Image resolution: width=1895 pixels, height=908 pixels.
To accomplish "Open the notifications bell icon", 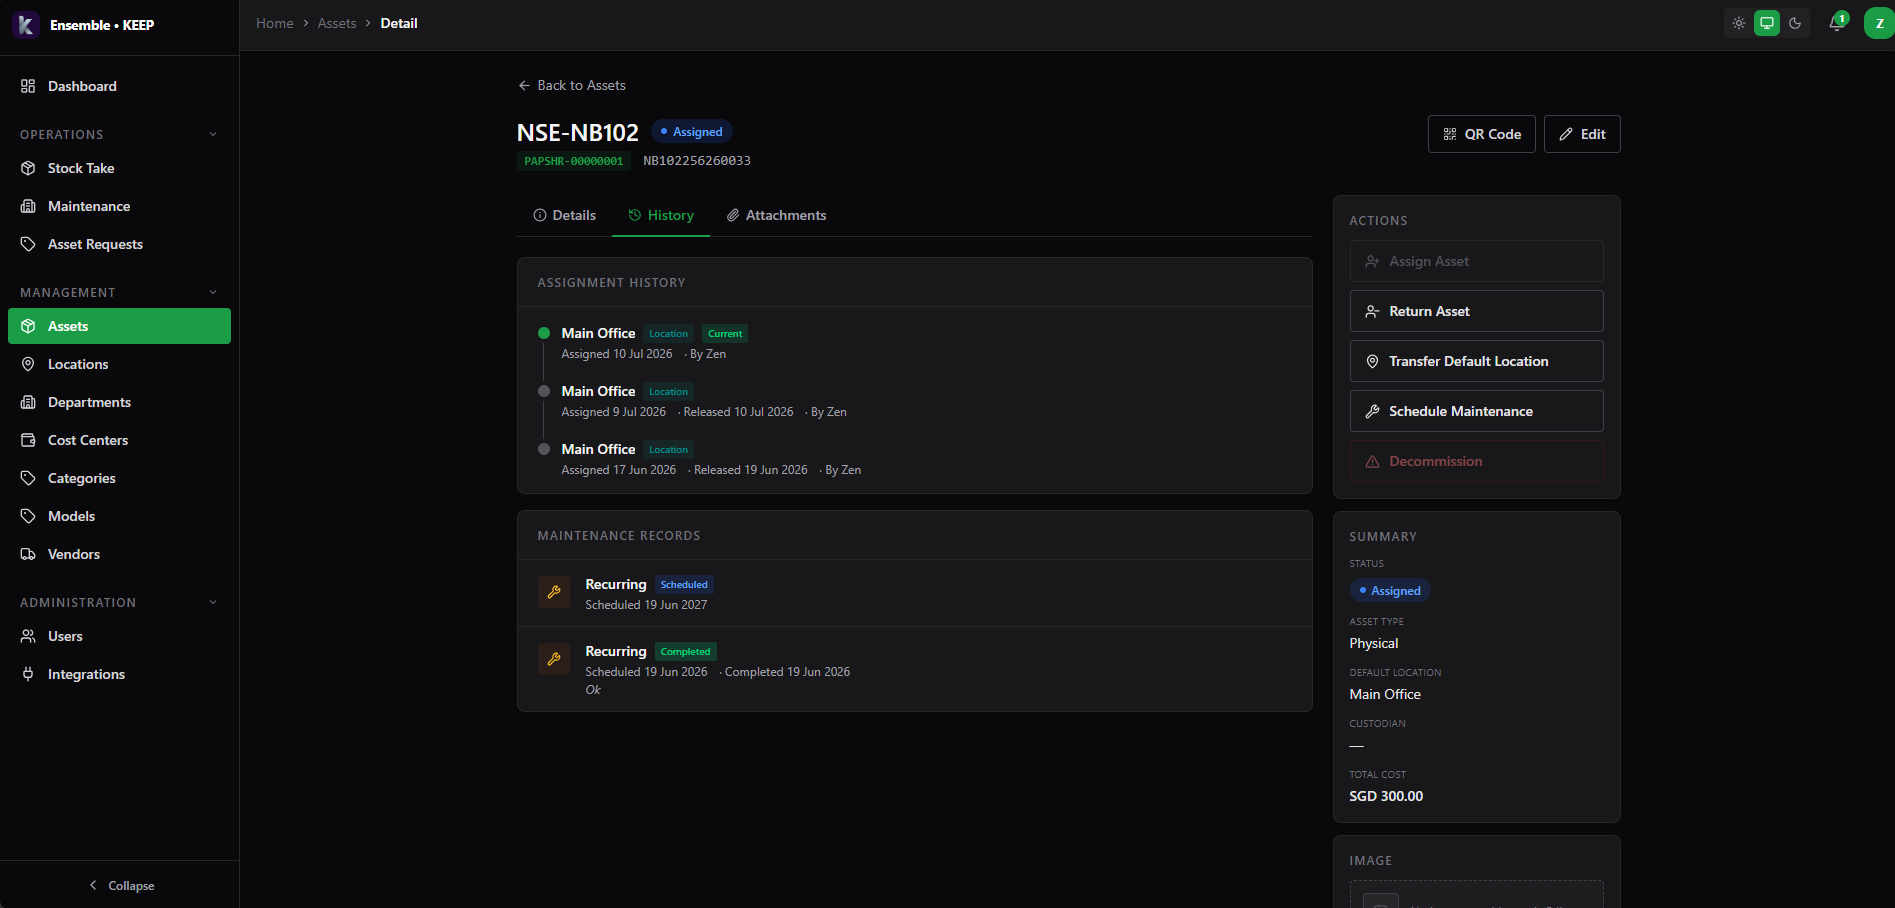I will (1837, 23).
